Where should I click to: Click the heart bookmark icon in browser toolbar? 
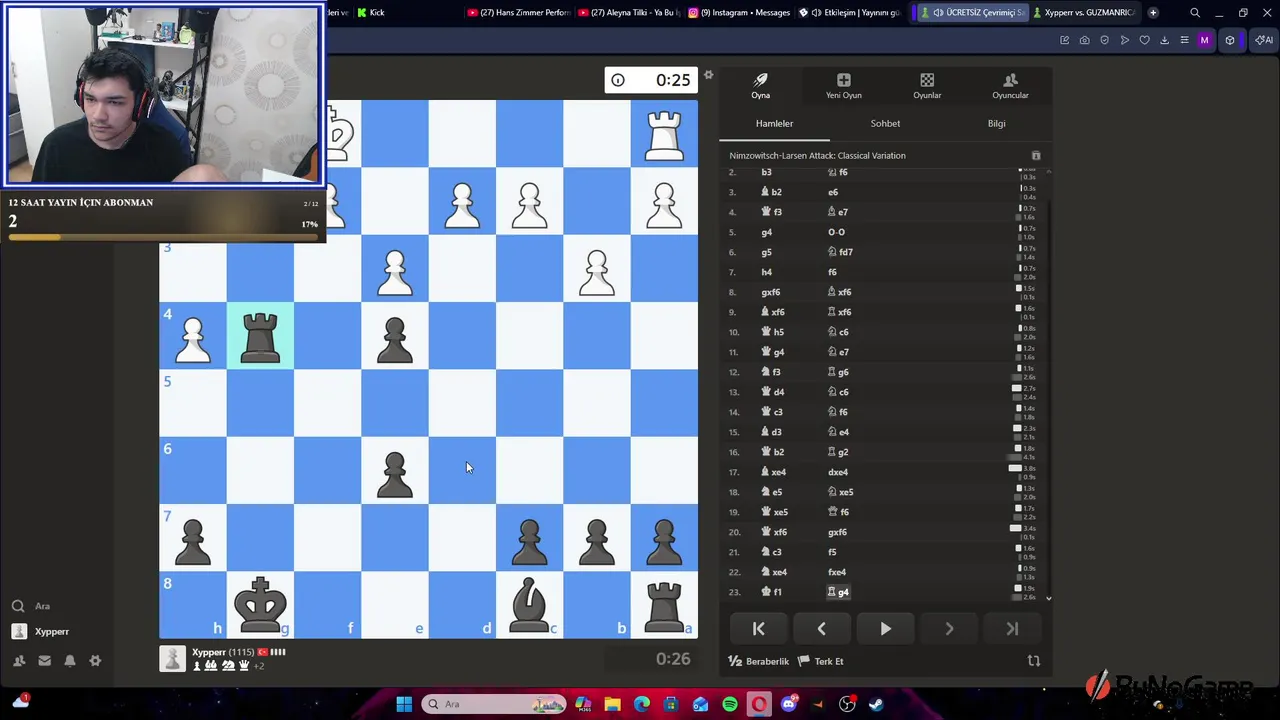tap(1144, 40)
